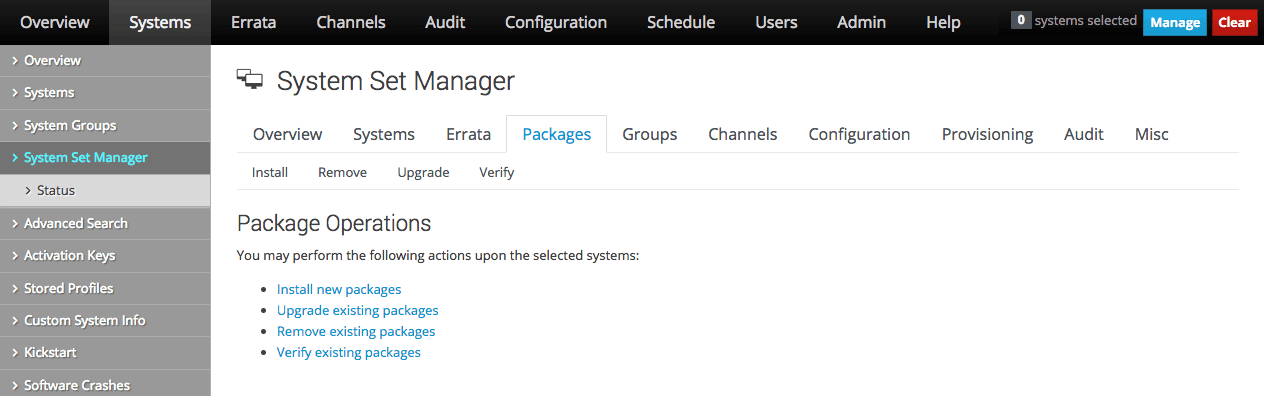Switch to the Systems tab in System Set Manager
The height and width of the screenshot is (396, 1264).
(384, 134)
